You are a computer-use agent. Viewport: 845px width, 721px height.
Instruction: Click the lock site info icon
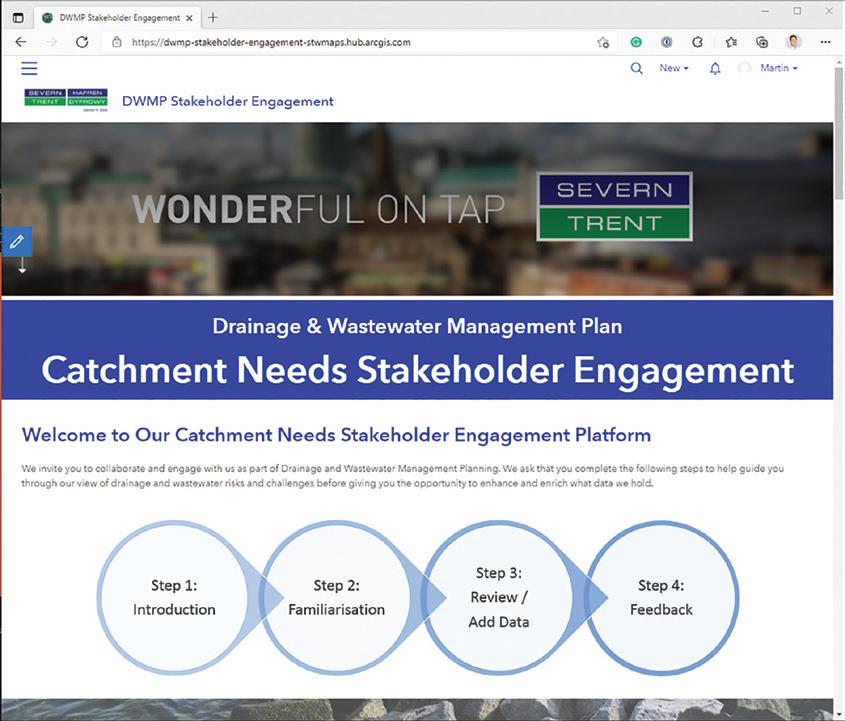pyautogui.click(x=116, y=42)
